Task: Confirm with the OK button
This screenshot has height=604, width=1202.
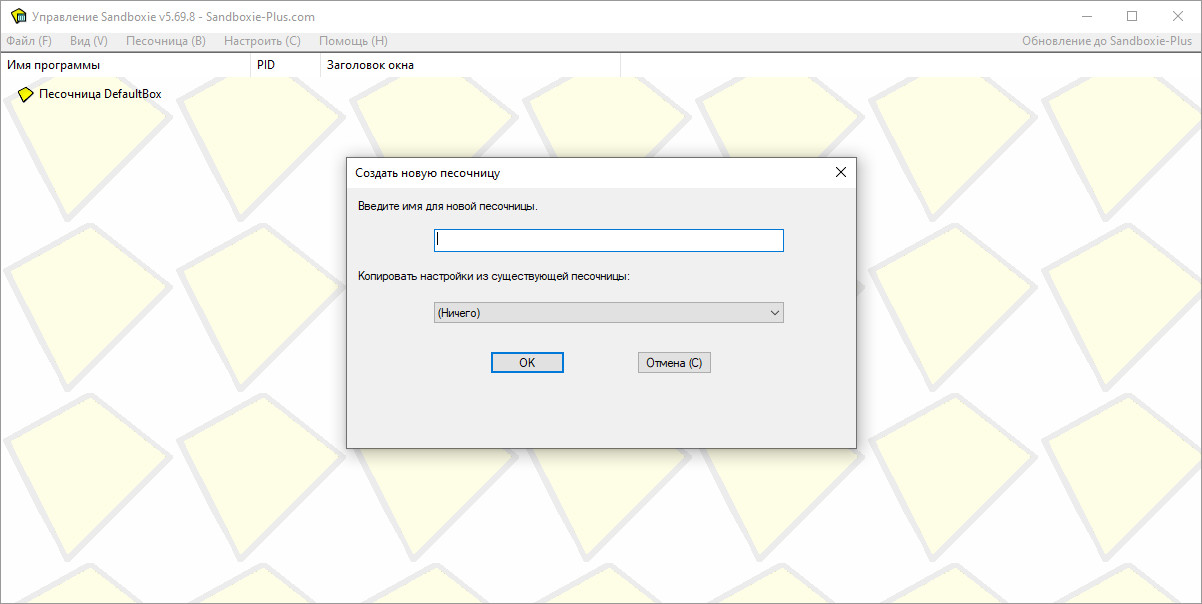Action: (x=527, y=363)
